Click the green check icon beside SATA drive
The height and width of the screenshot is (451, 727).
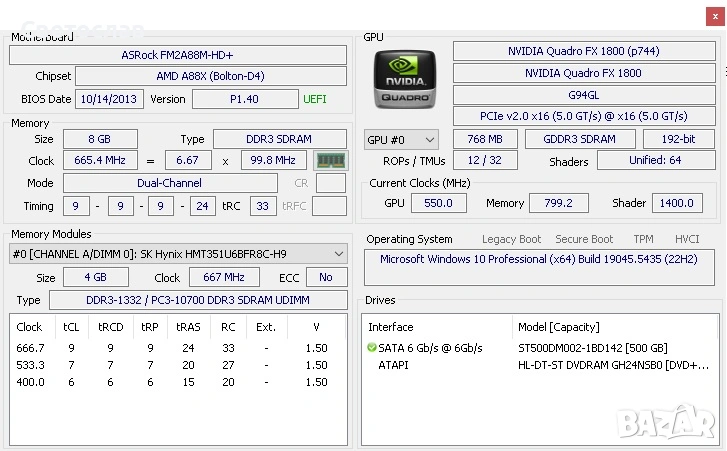tap(372, 348)
